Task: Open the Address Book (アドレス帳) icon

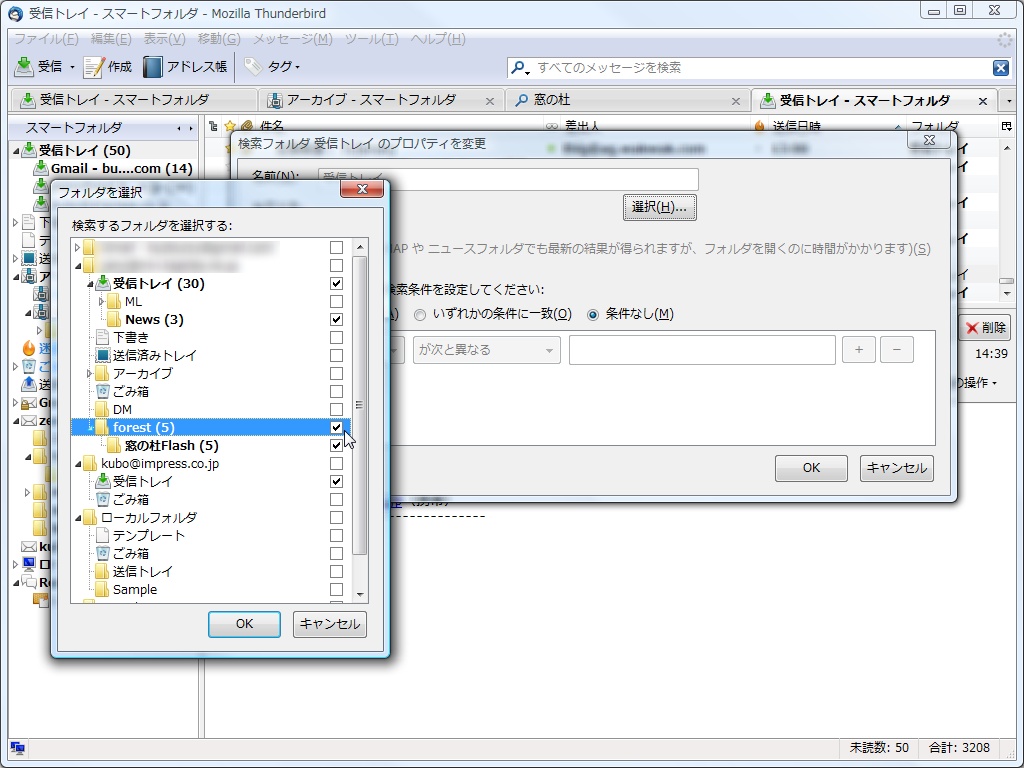Action: coord(152,67)
